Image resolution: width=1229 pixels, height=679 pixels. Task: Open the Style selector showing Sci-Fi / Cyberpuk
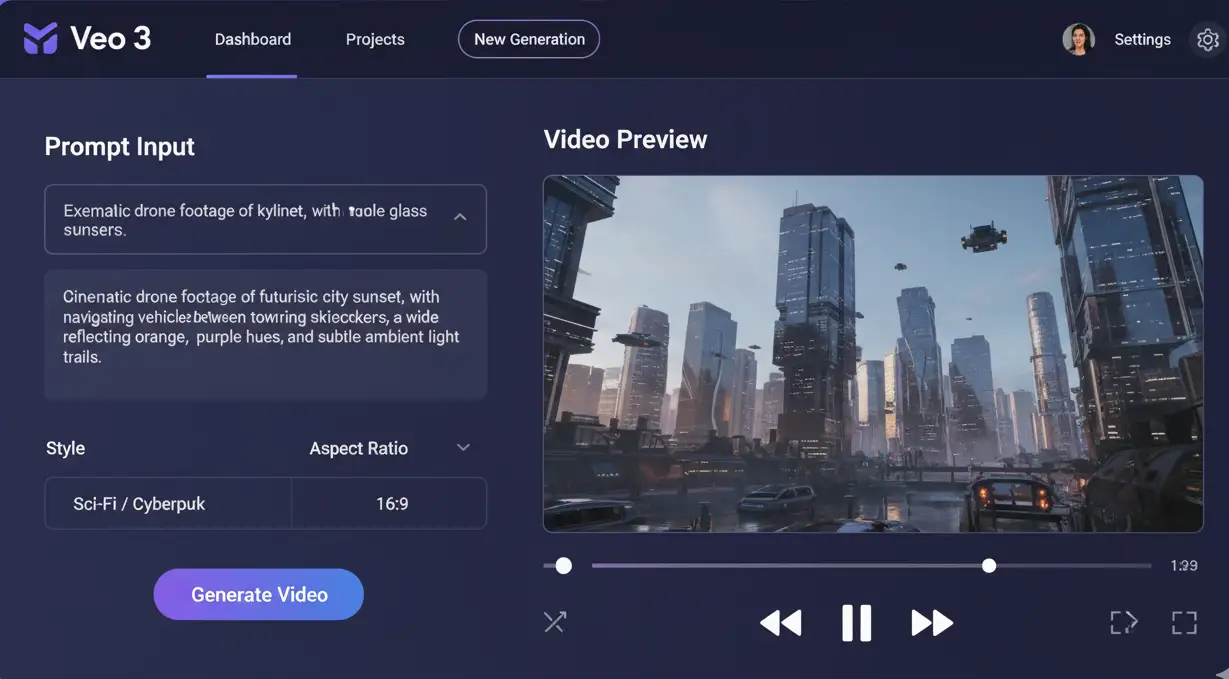[166, 503]
